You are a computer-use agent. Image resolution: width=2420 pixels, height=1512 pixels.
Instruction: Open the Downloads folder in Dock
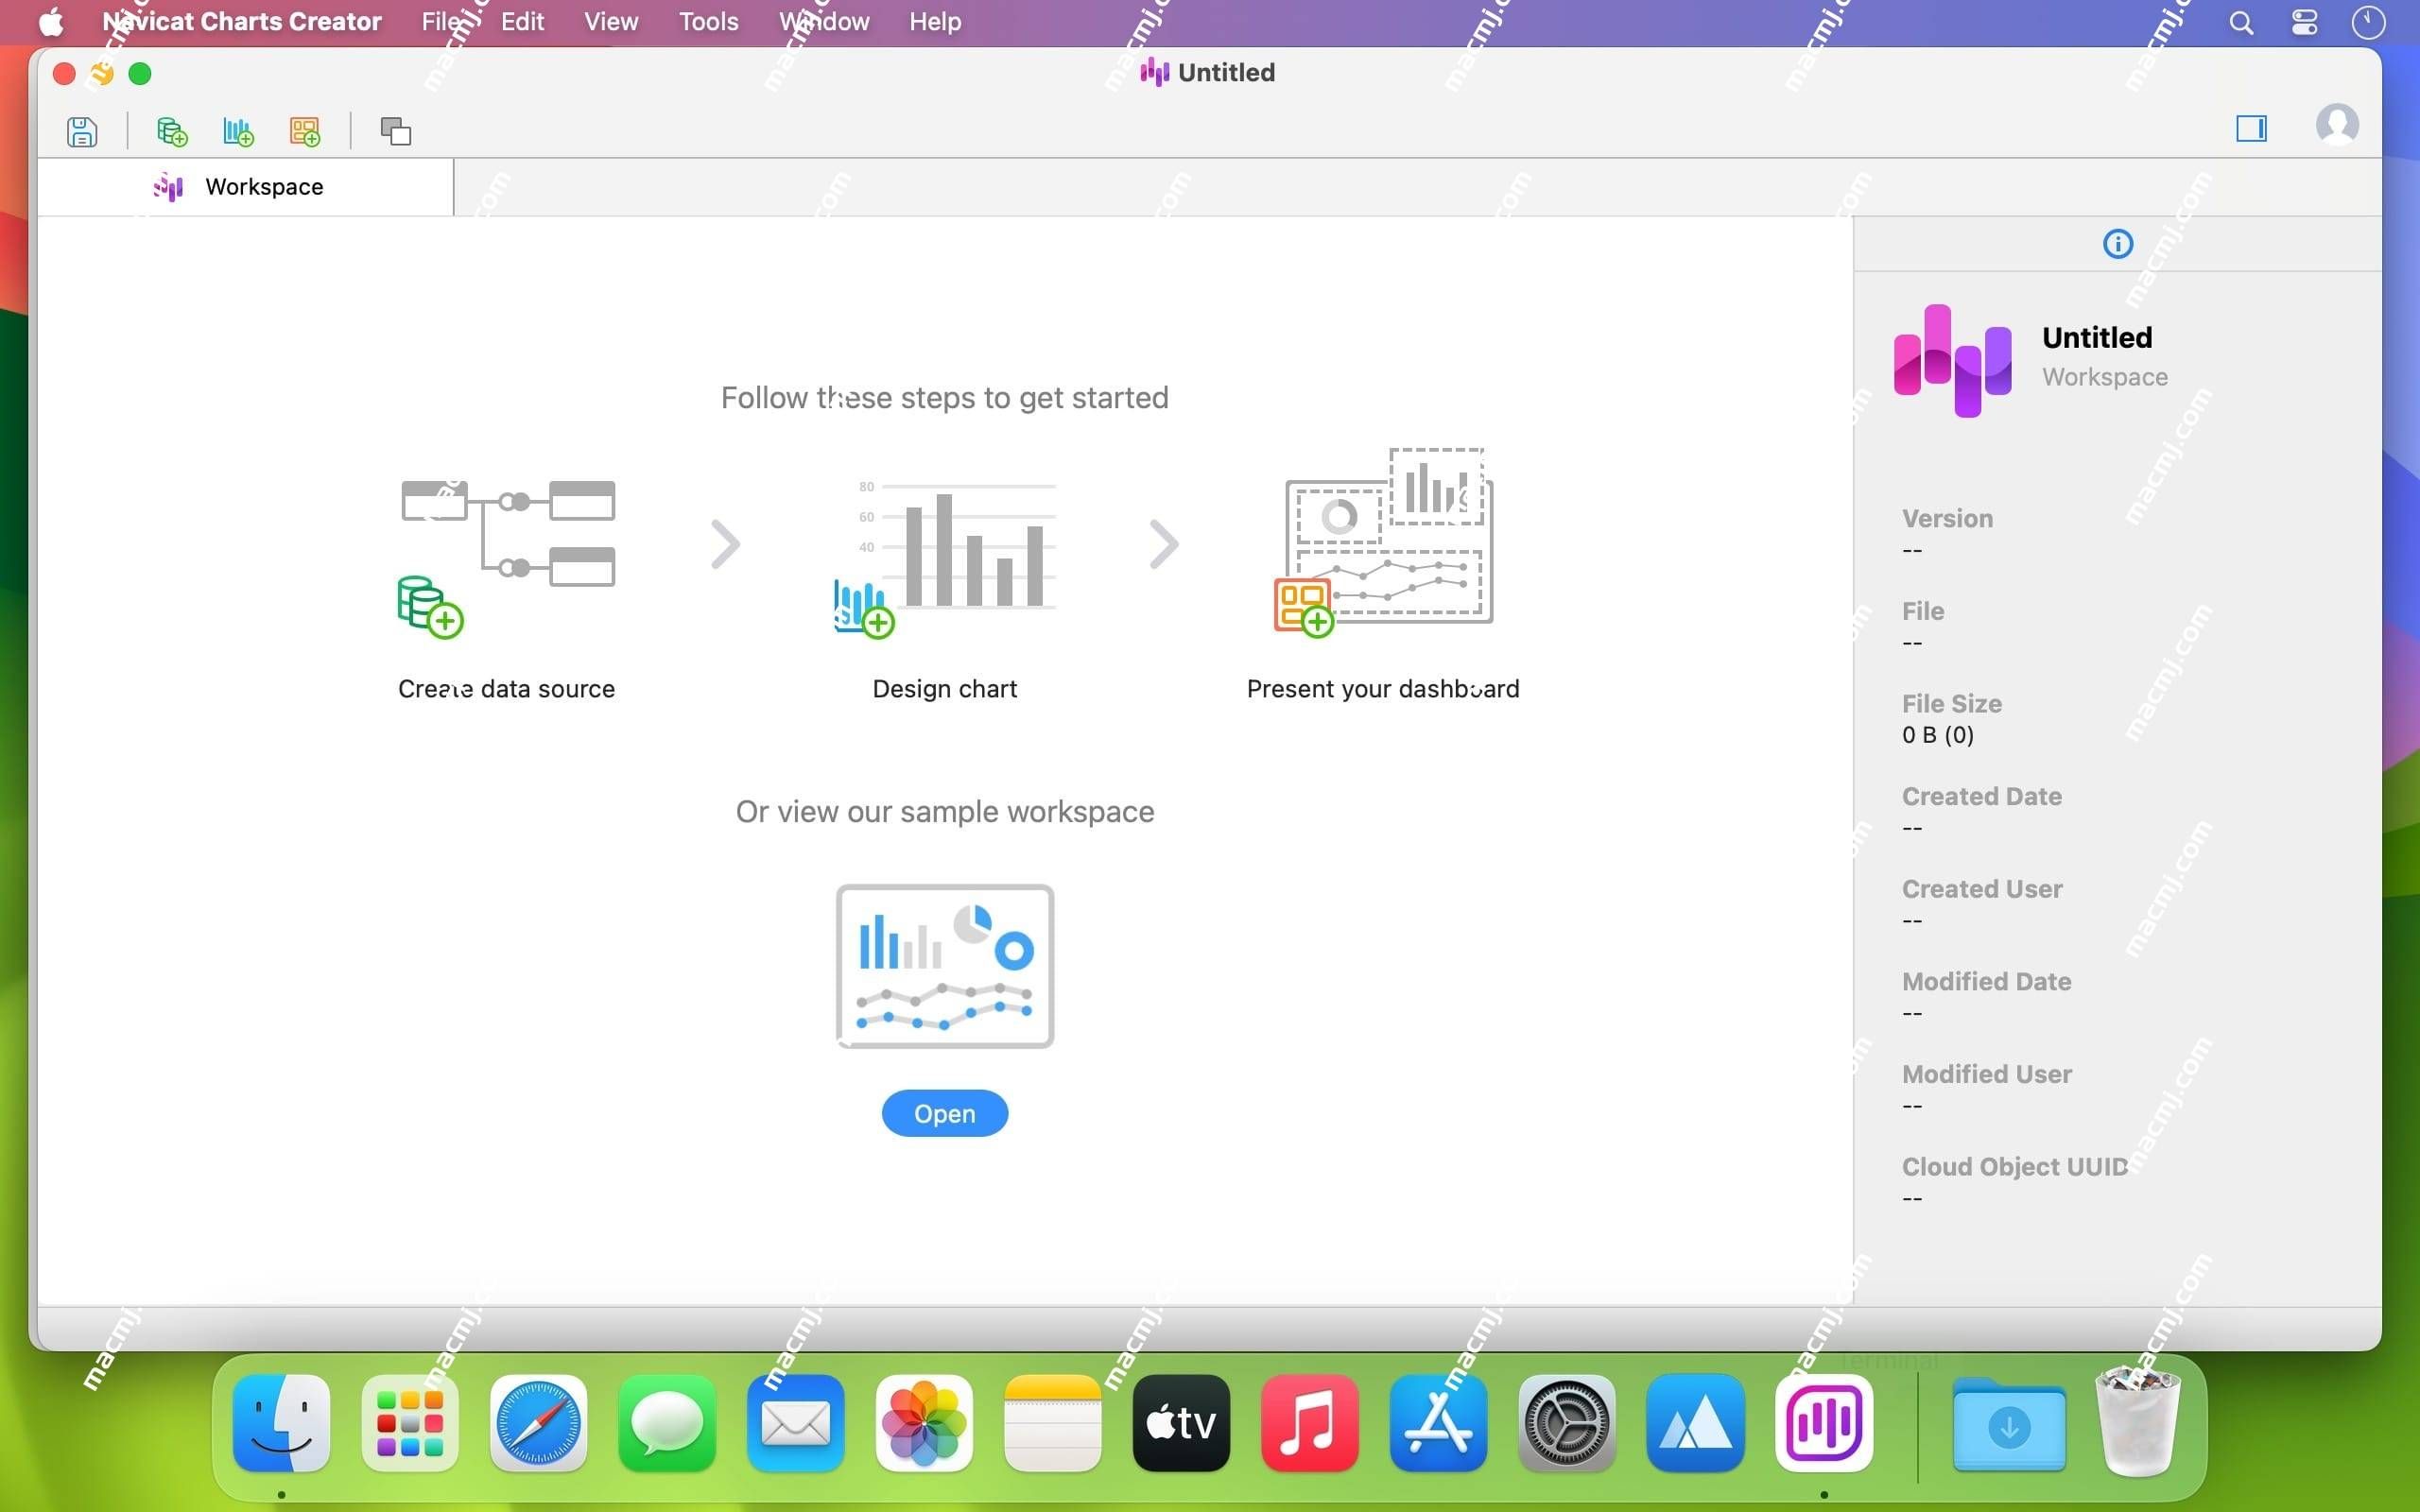coord(2009,1424)
